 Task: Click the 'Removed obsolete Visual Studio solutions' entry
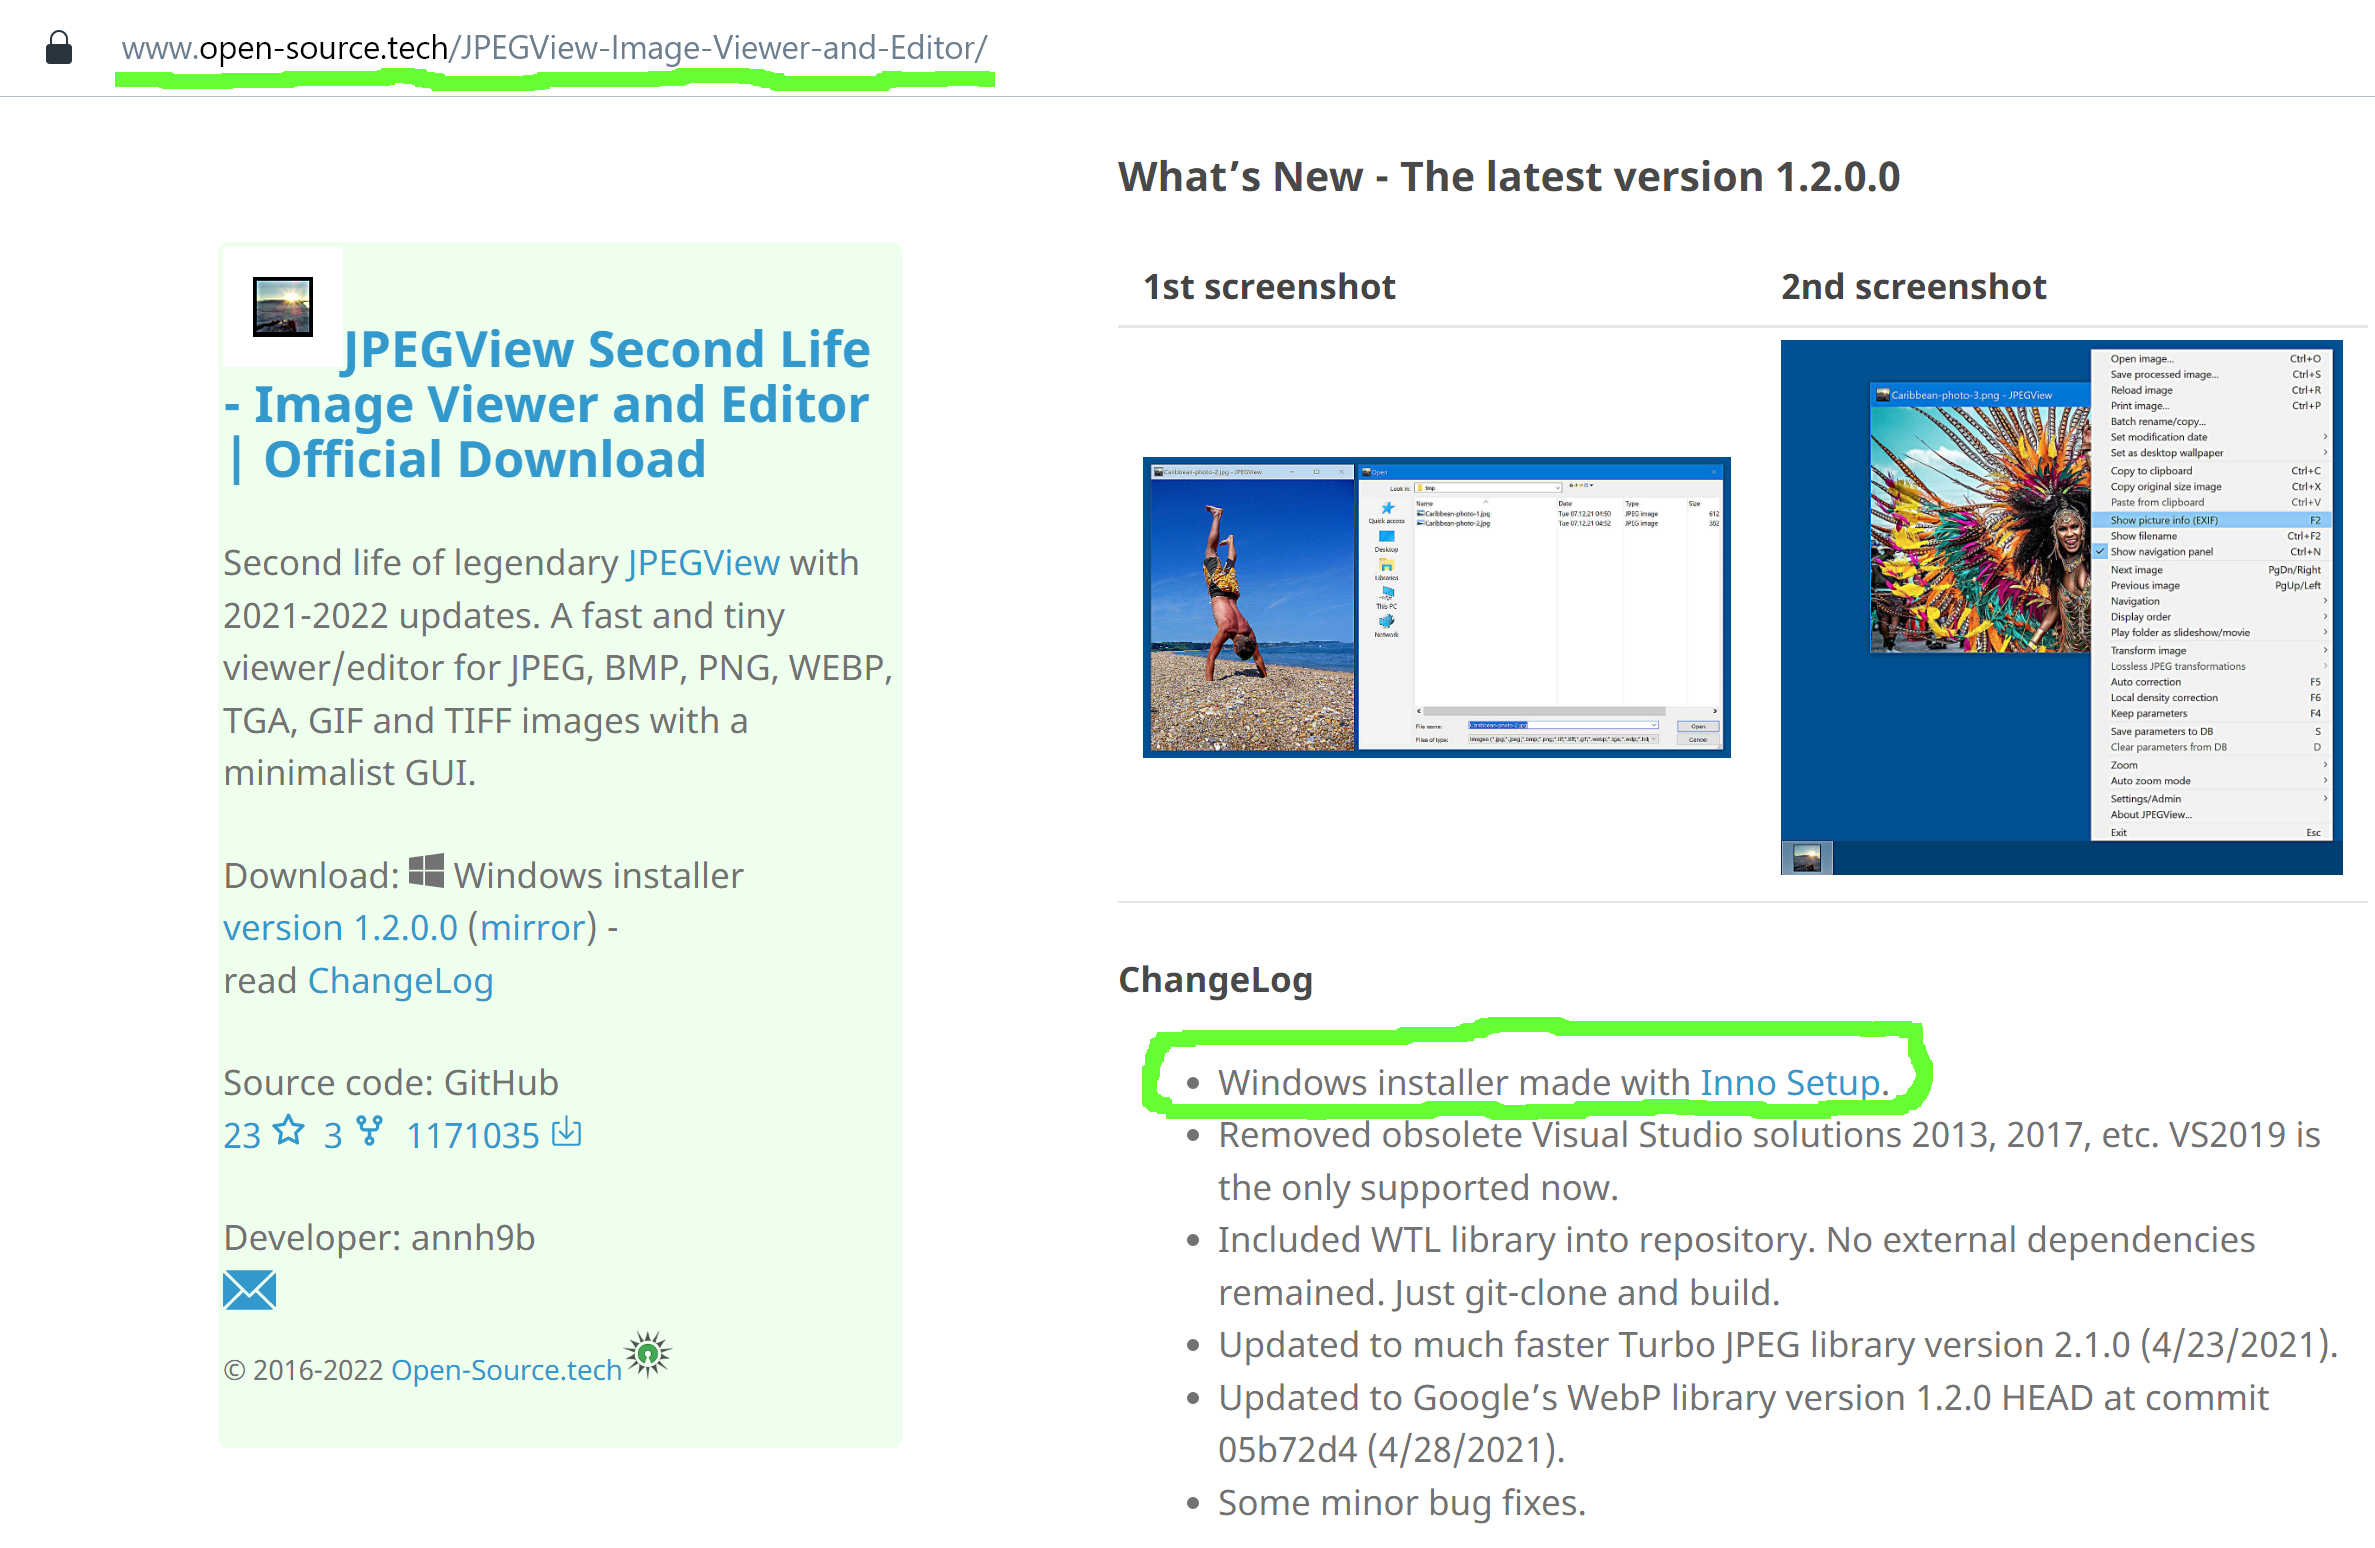pyautogui.click(x=1768, y=1161)
